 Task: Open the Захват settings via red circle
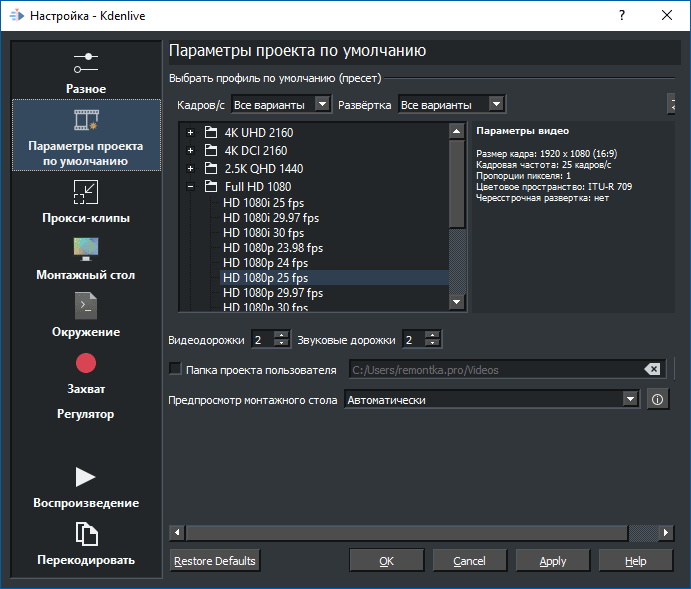click(x=86, y=363)
